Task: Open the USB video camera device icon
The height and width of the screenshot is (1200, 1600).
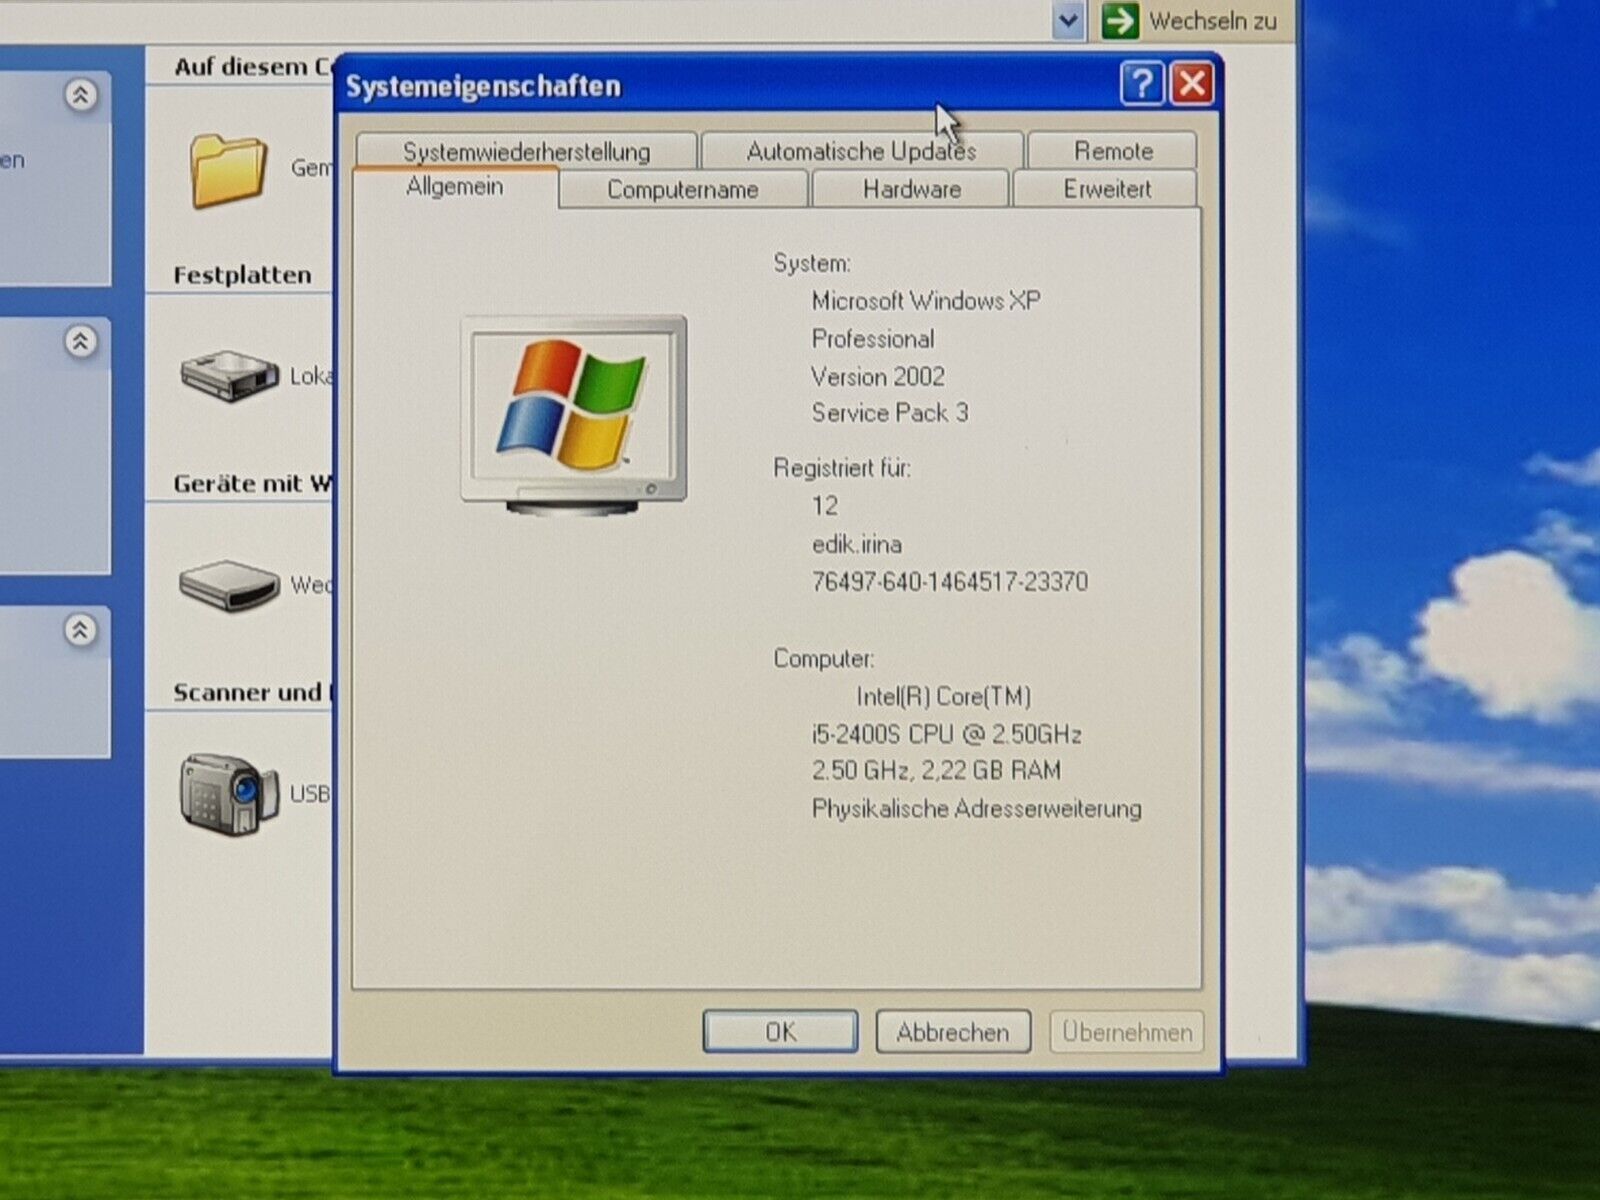Action: (228, 794)
